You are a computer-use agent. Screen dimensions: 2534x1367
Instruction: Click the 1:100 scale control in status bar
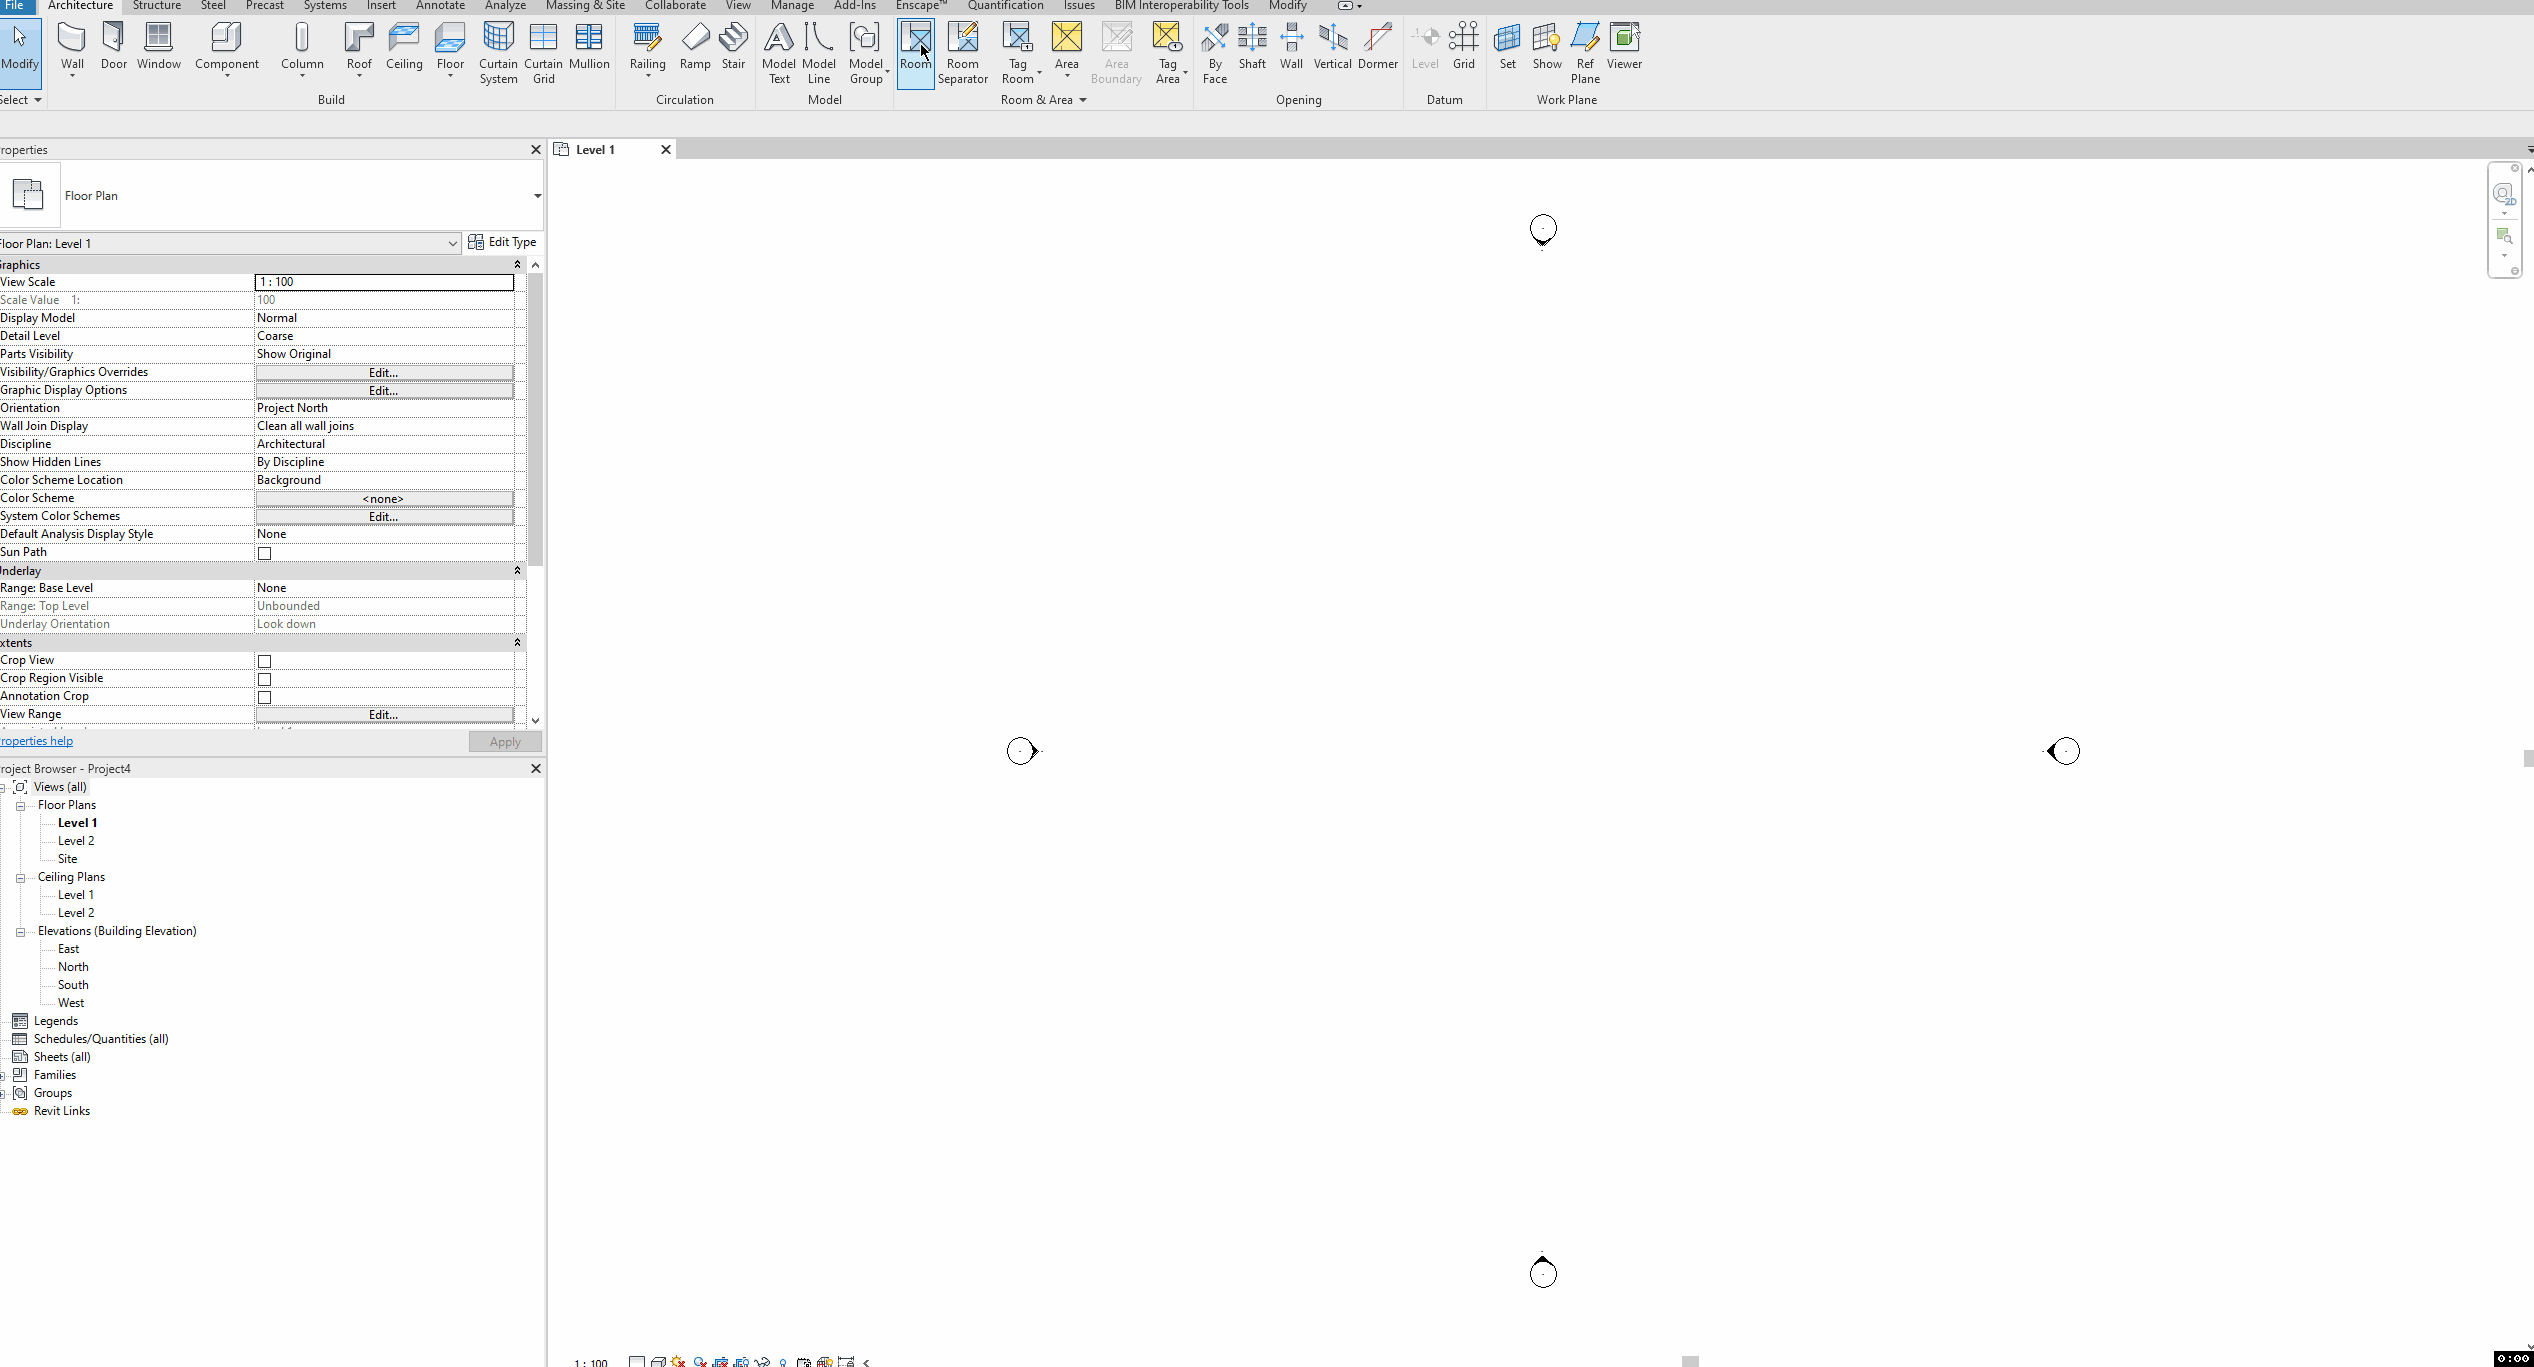[589, 1361]
